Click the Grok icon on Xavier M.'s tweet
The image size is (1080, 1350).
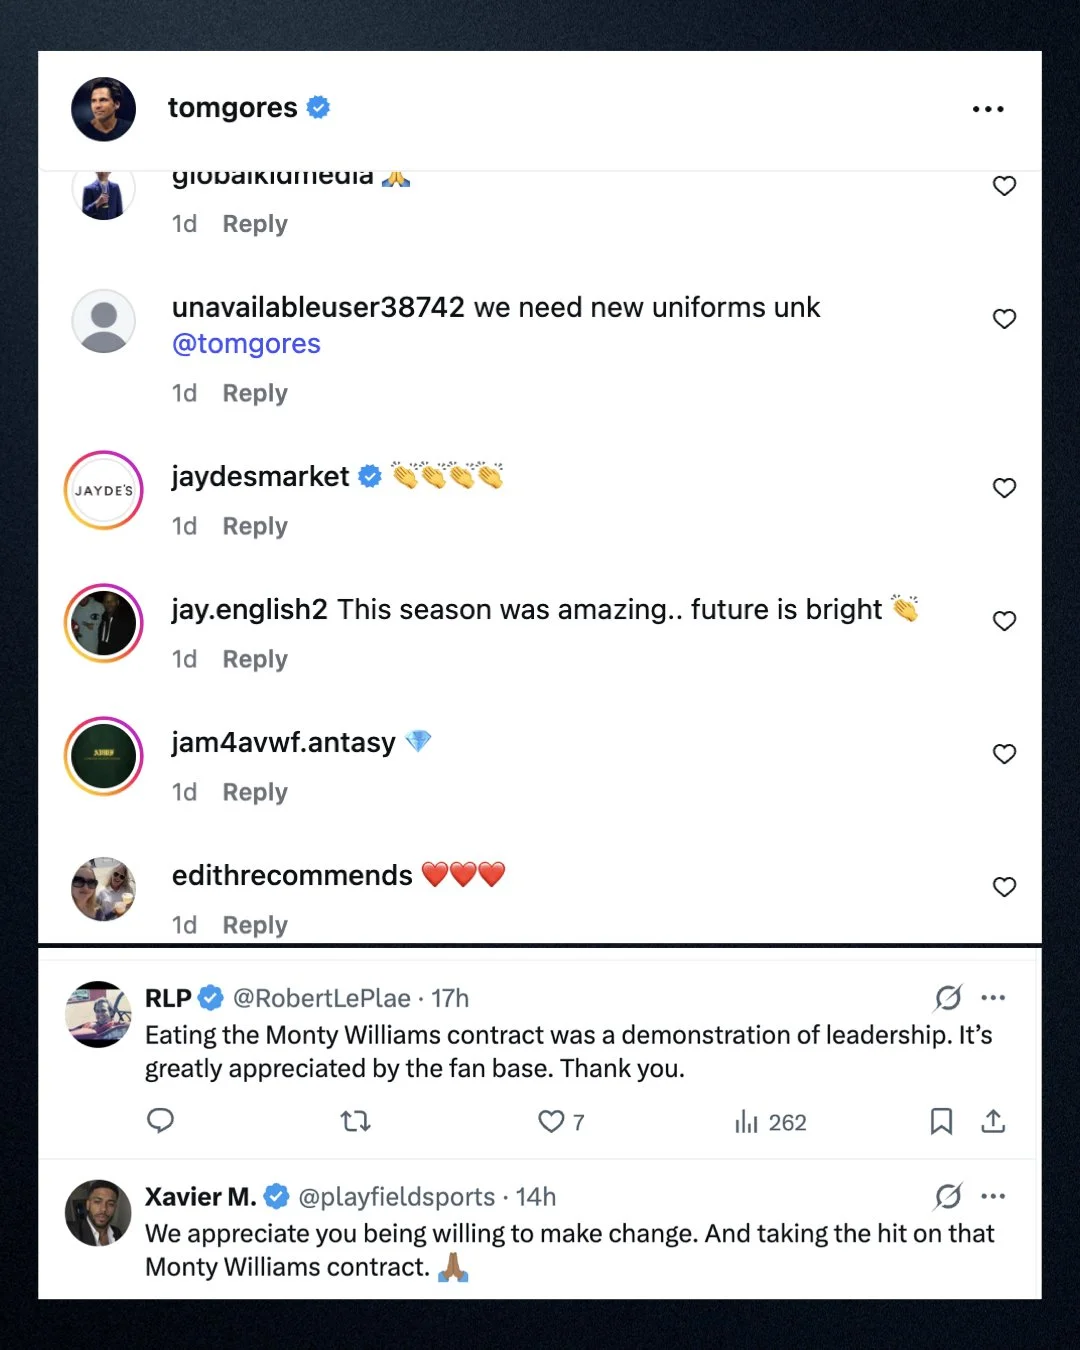tap(948, 1196)
